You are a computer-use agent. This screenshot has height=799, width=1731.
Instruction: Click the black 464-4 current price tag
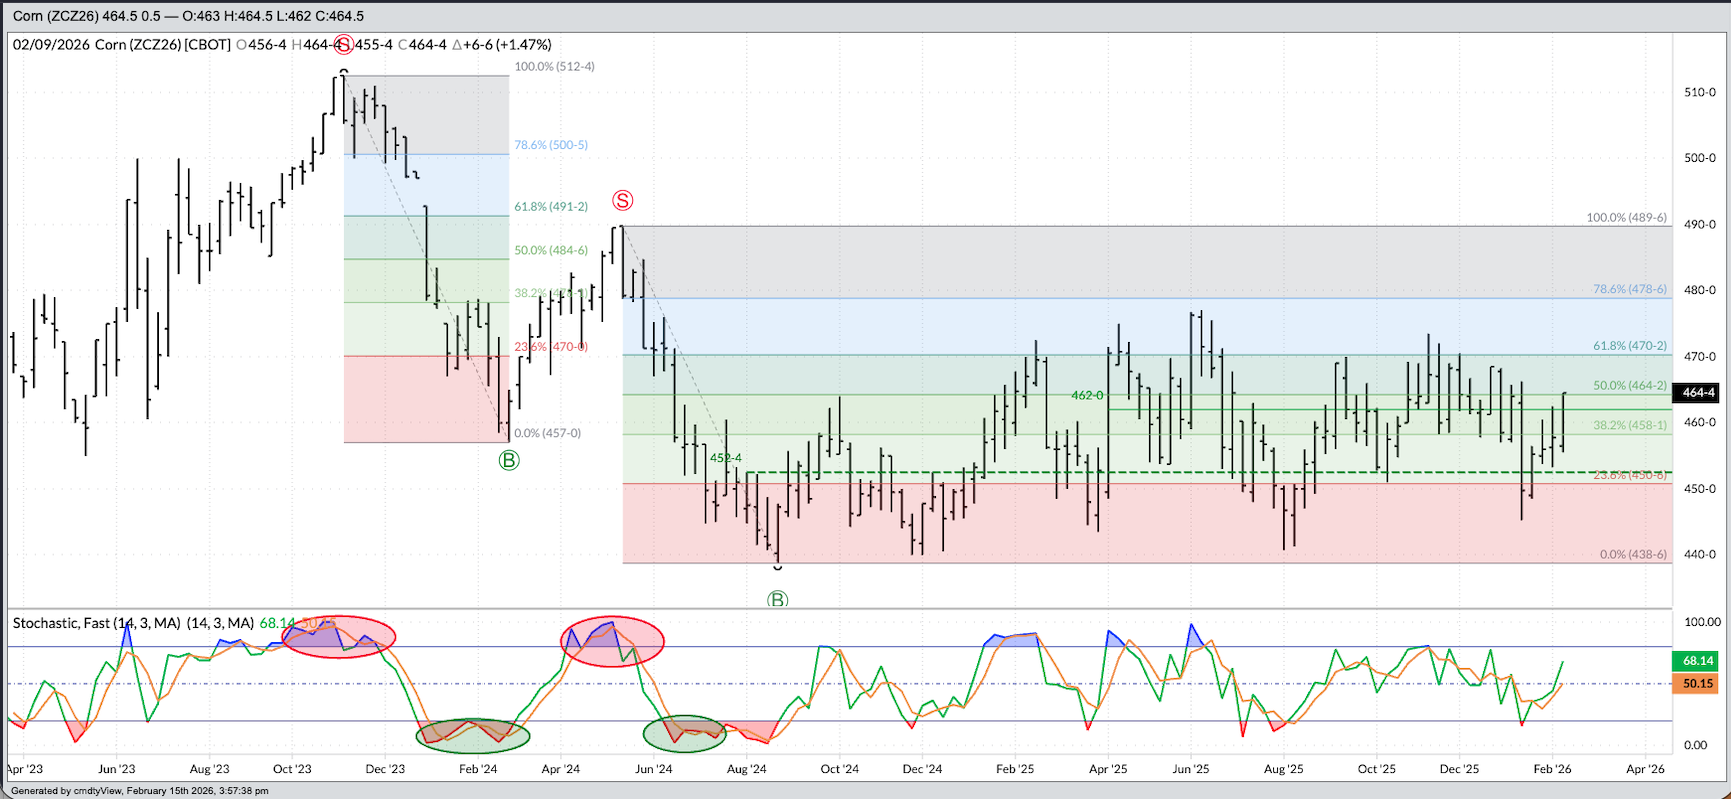point(1698,393)
